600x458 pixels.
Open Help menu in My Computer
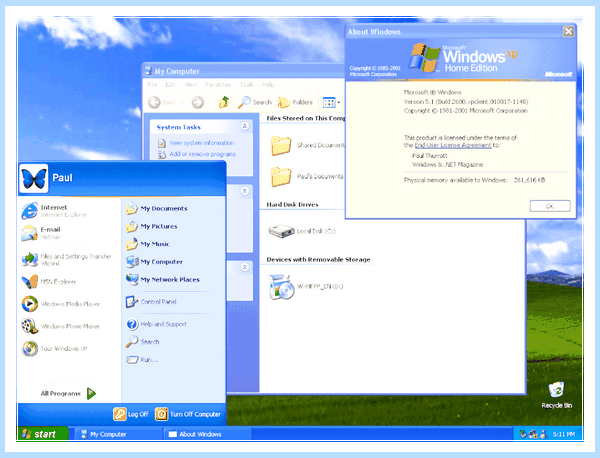point(268,85)
